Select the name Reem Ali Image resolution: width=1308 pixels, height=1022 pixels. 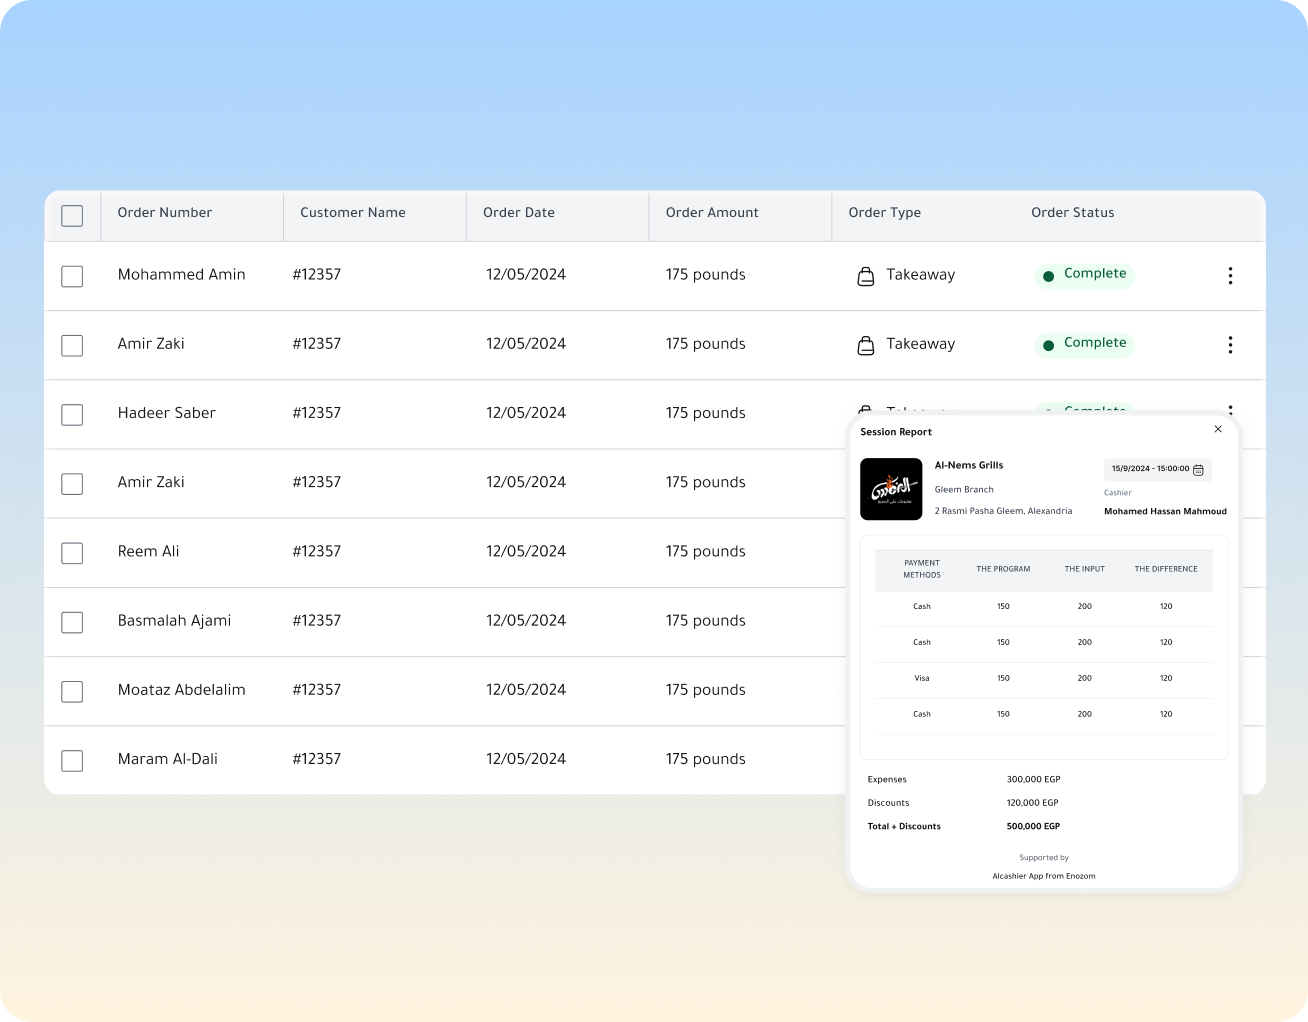coord(149,551)
